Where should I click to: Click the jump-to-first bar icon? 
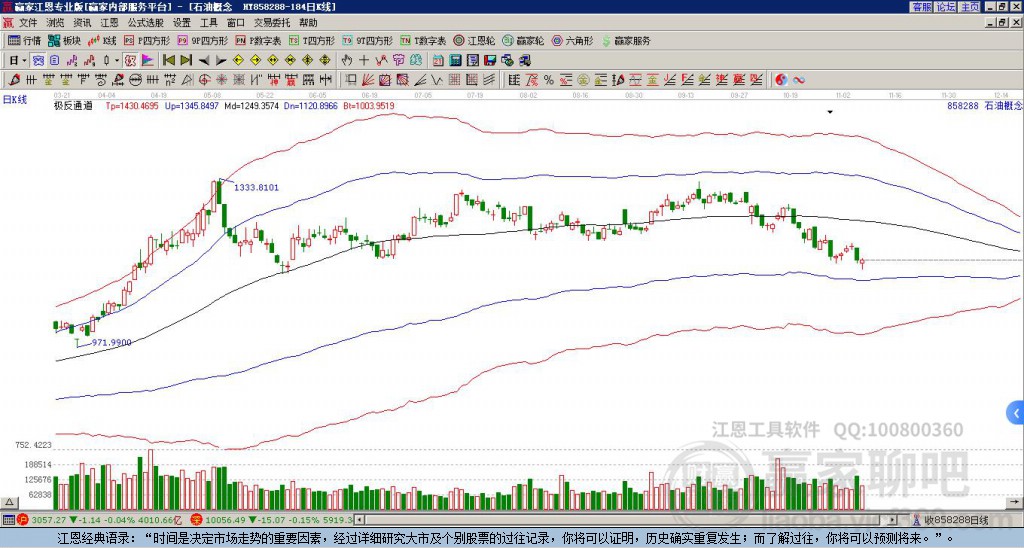(x=168, y=60)
